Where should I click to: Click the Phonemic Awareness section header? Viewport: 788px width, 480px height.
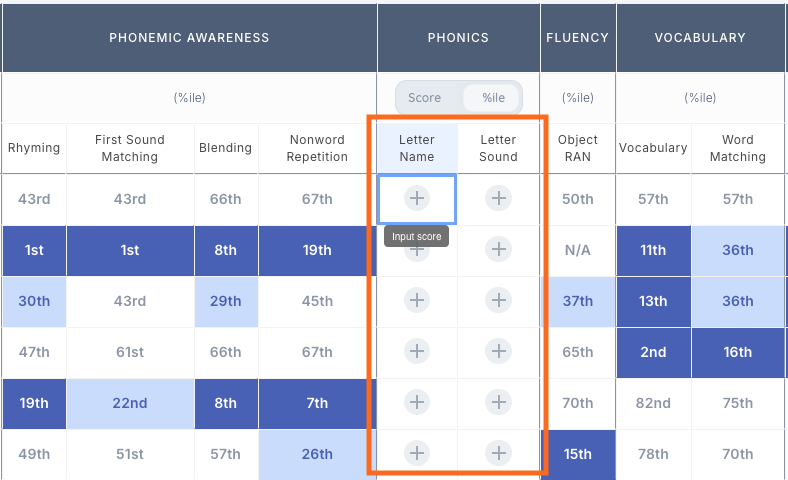189,38
